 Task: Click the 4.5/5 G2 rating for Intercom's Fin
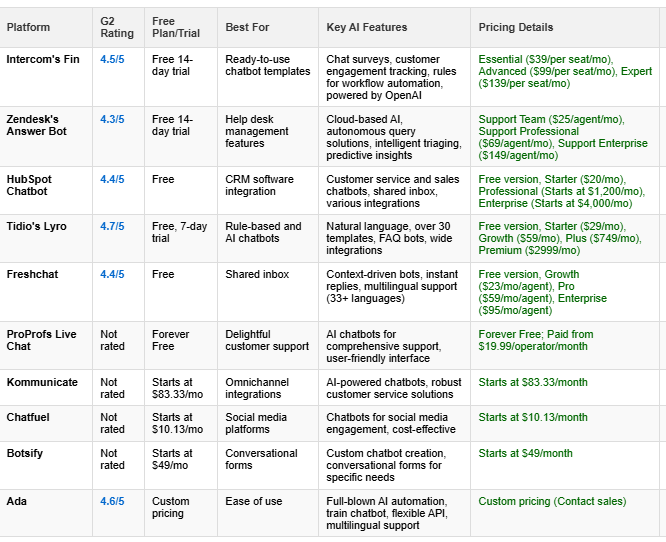point(112,60)
